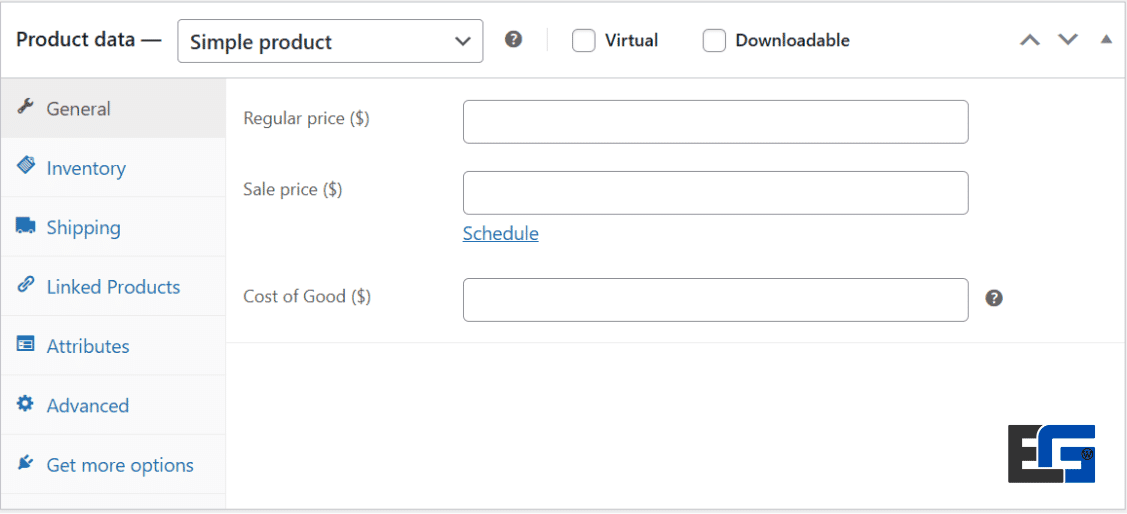
Task: Click the plug icon for Get more options
Action: pos(26,464)
